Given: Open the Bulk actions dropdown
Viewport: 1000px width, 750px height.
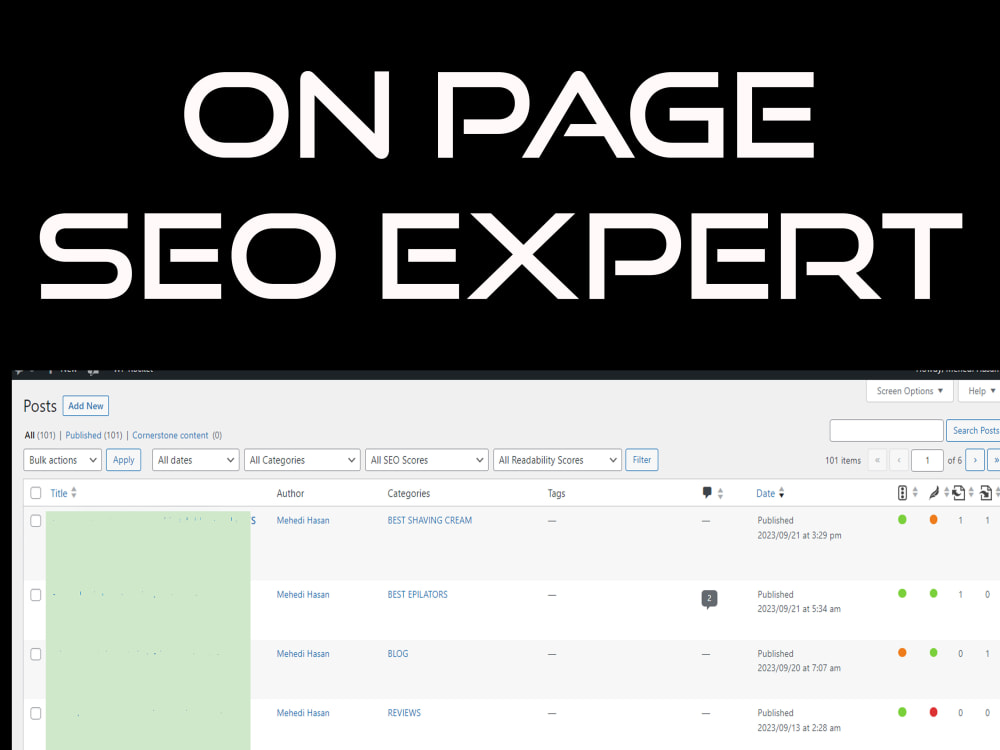Looking at the screenshot, I should pos(62,460).
